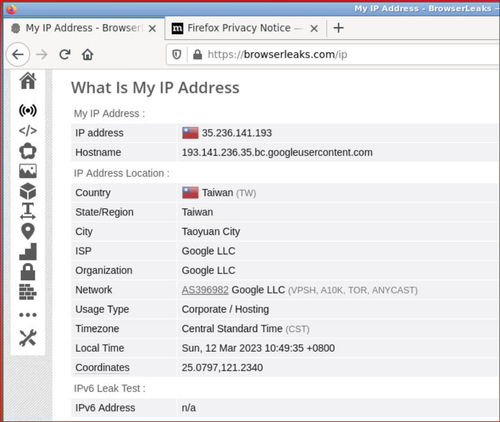500x422 pixels.
Task: Click the Firefox logo in the title bar
Action: click(x=11, y=9)
